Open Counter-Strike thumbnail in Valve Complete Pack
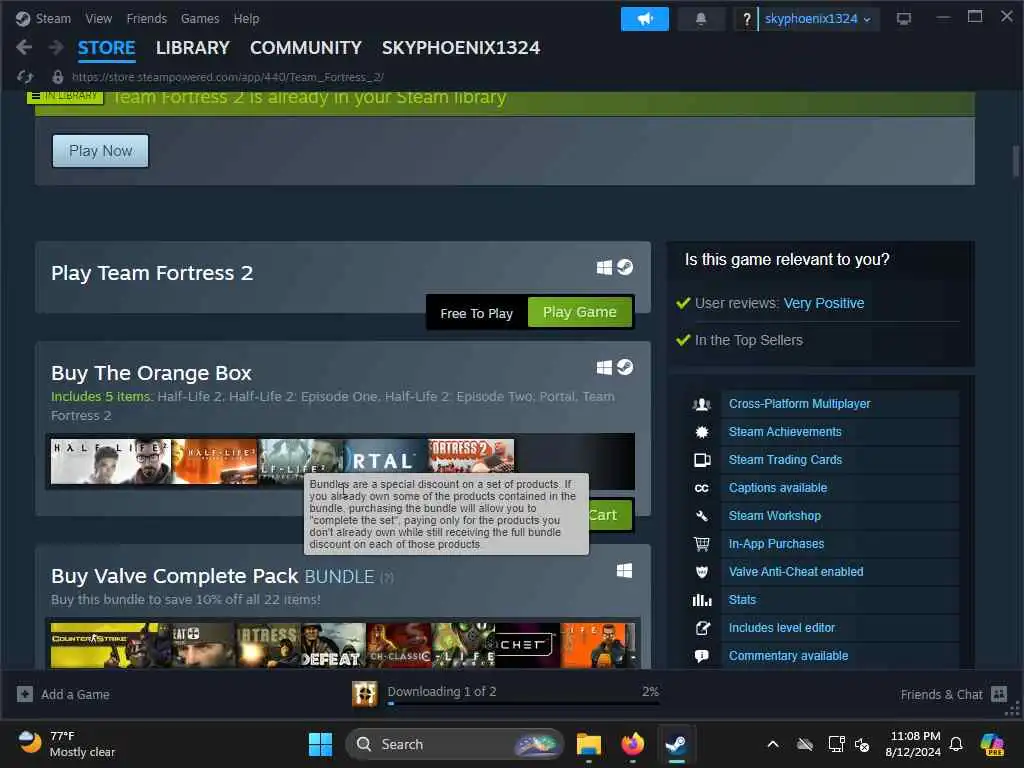Image resolution: width=1024 pixels, height=768 pixels. click(104, 645)
